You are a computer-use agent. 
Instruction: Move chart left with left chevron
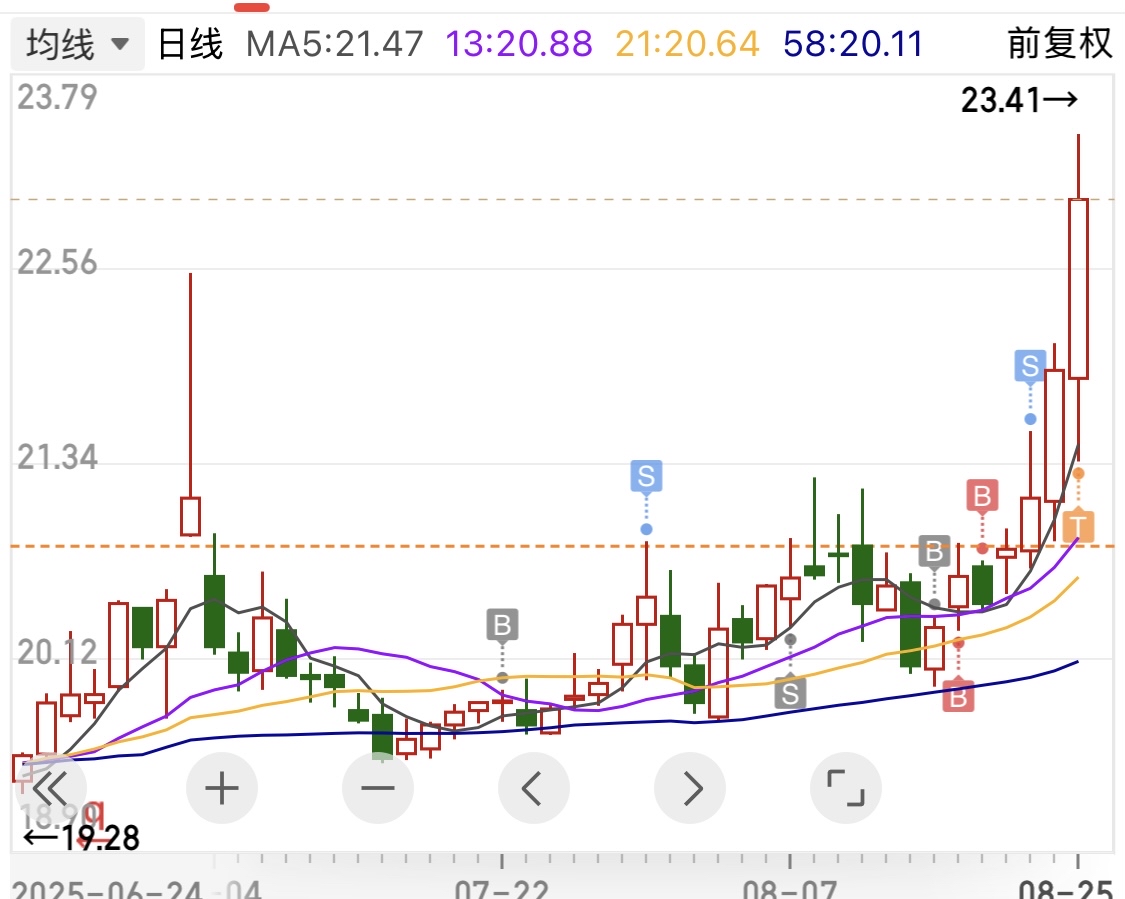pos(534,789)
